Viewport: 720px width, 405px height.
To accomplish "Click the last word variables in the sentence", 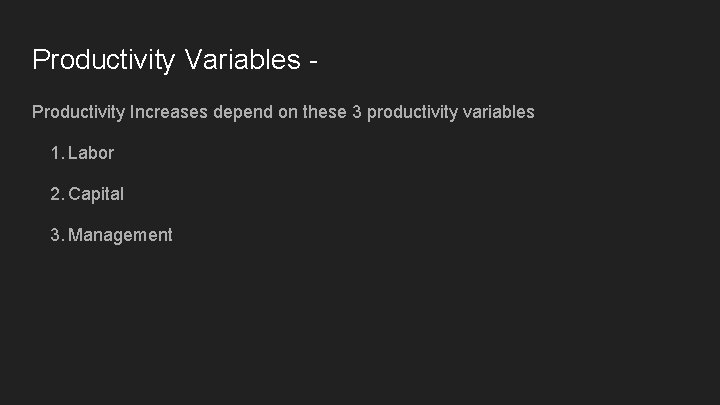I will click(498, 112).
